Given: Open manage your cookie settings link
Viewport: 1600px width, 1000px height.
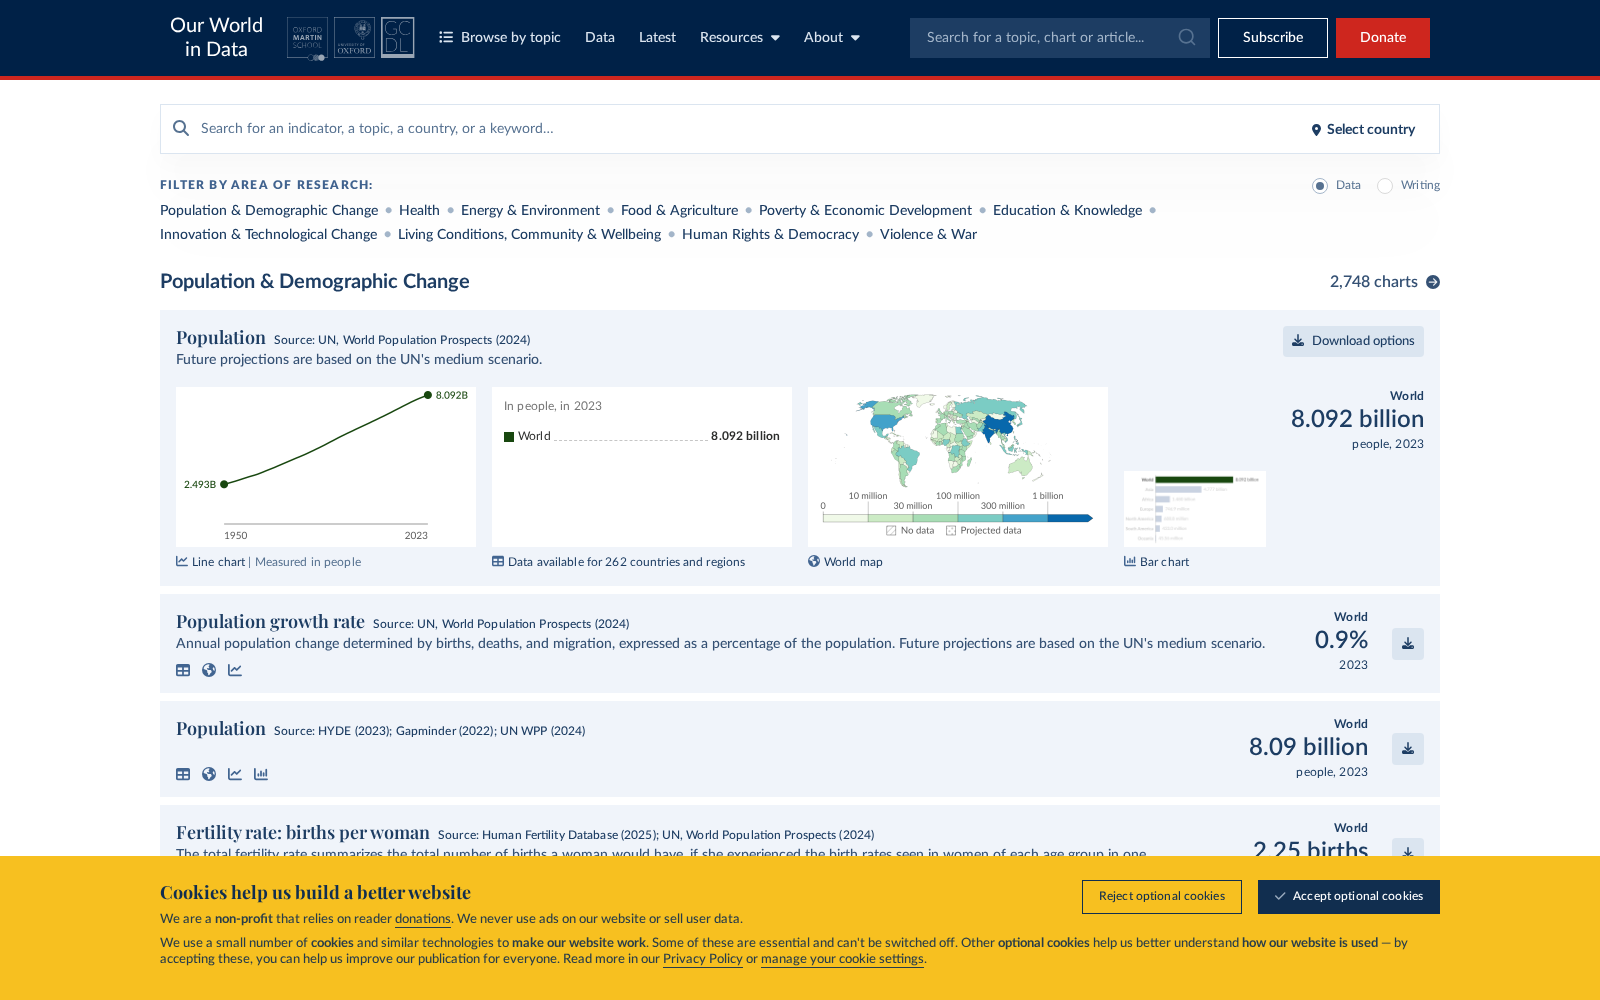Looking at the screenshot, I should [x=842, y=959].
